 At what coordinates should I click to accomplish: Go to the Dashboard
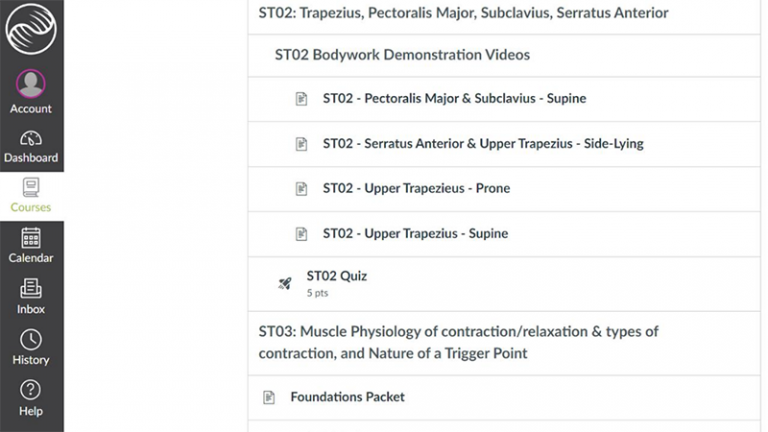click(x=31, y=146)
